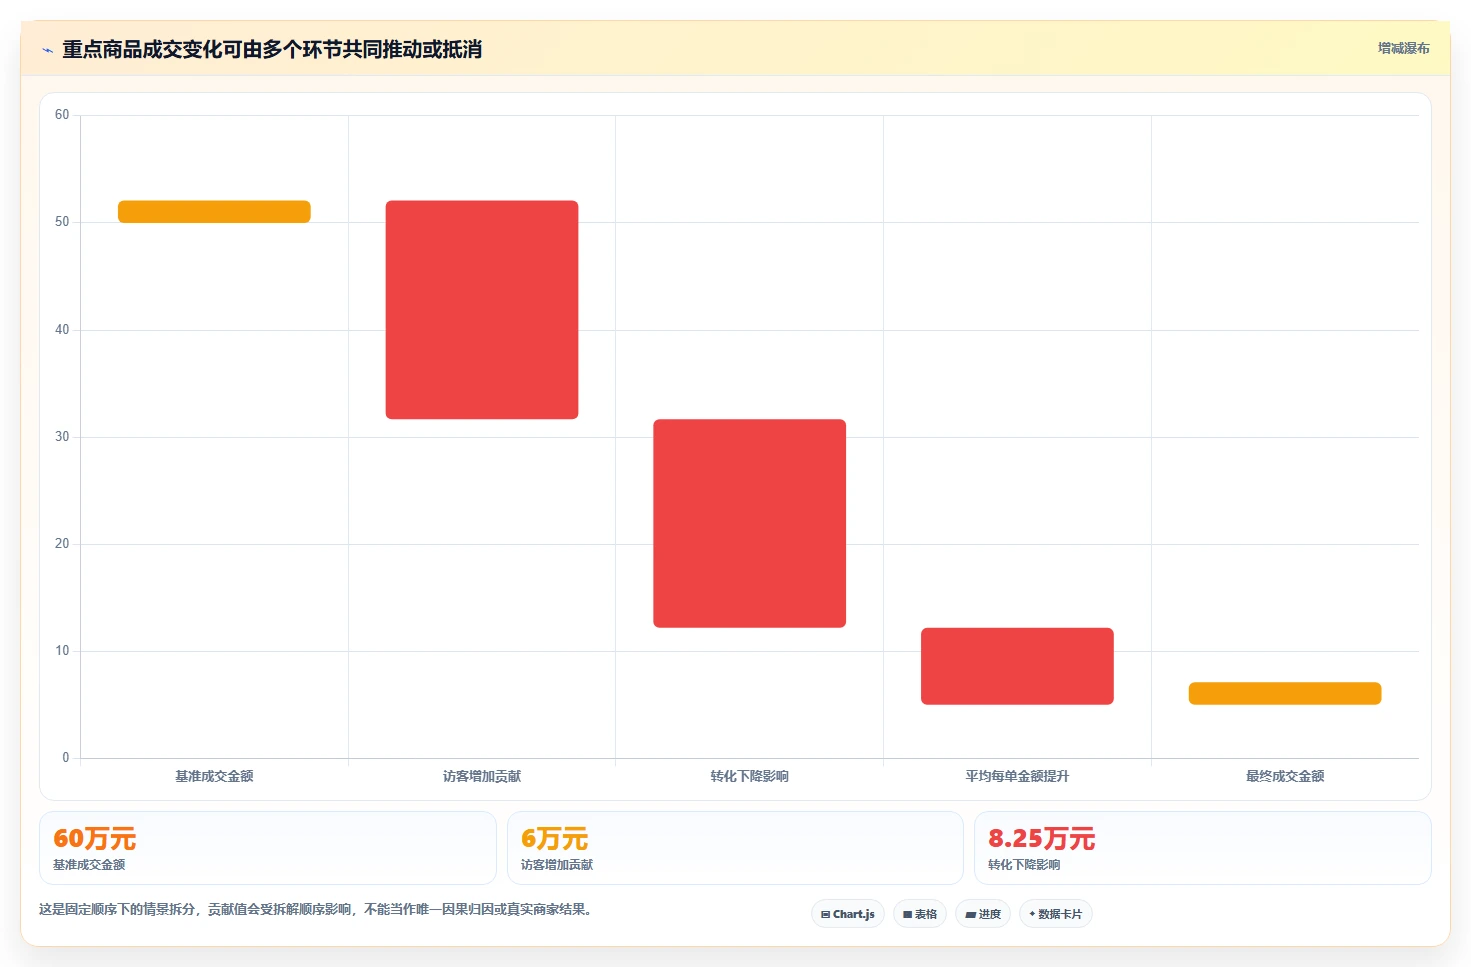Click the x-axis label 访客增加贡献
The height and width of the screenshot is (967, 1471).
pyautogui.click(x=482, y=776)
